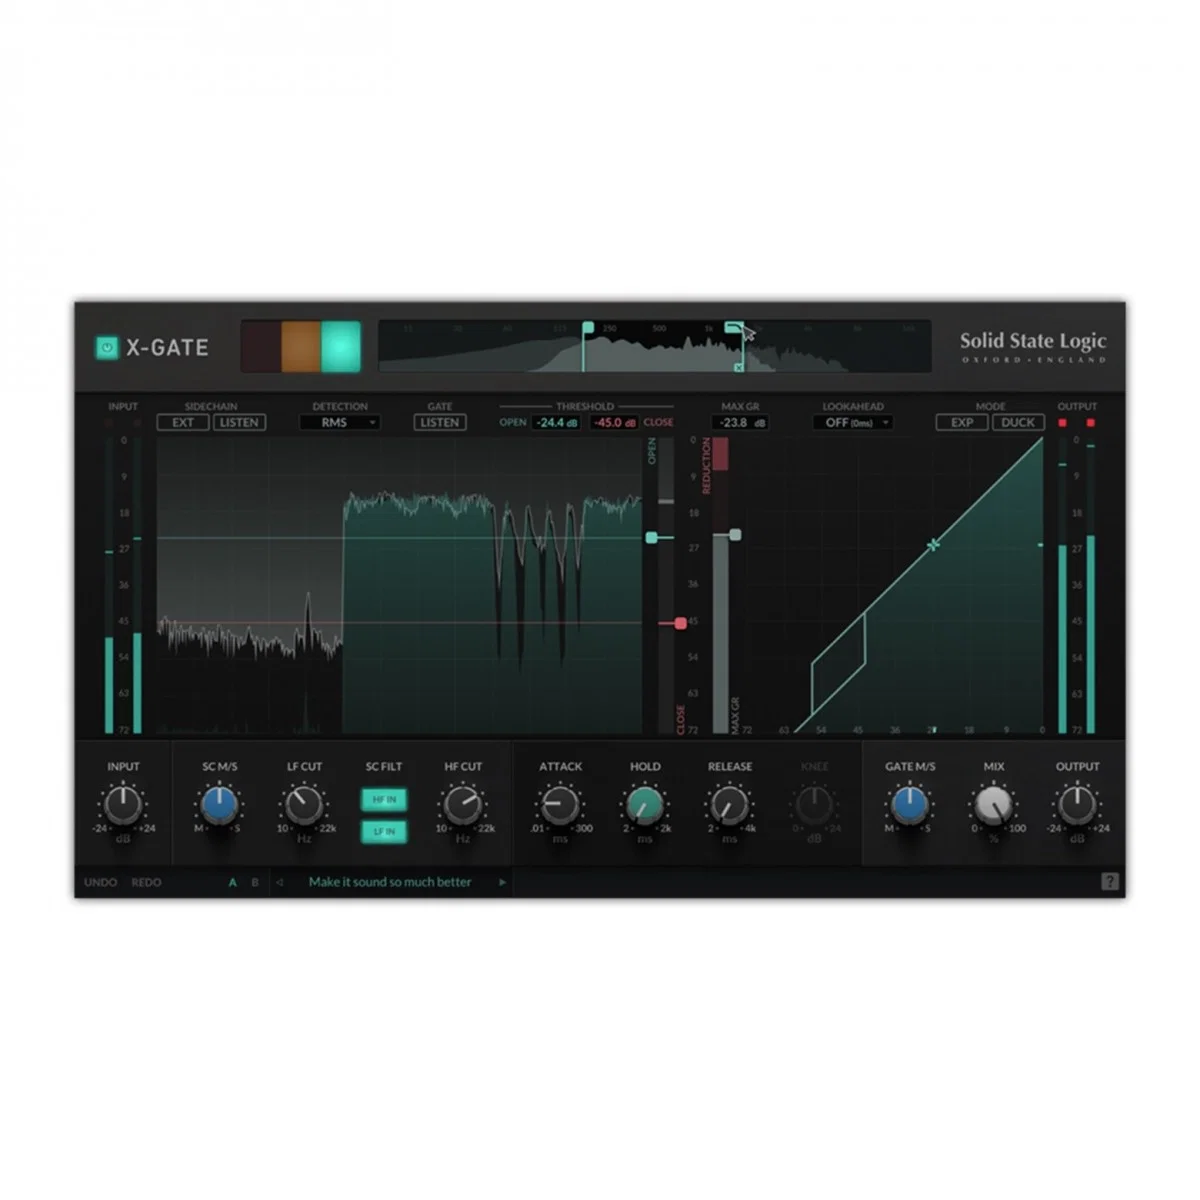
Task: Click the THRESHOLD section label
Action: [585, 406]
